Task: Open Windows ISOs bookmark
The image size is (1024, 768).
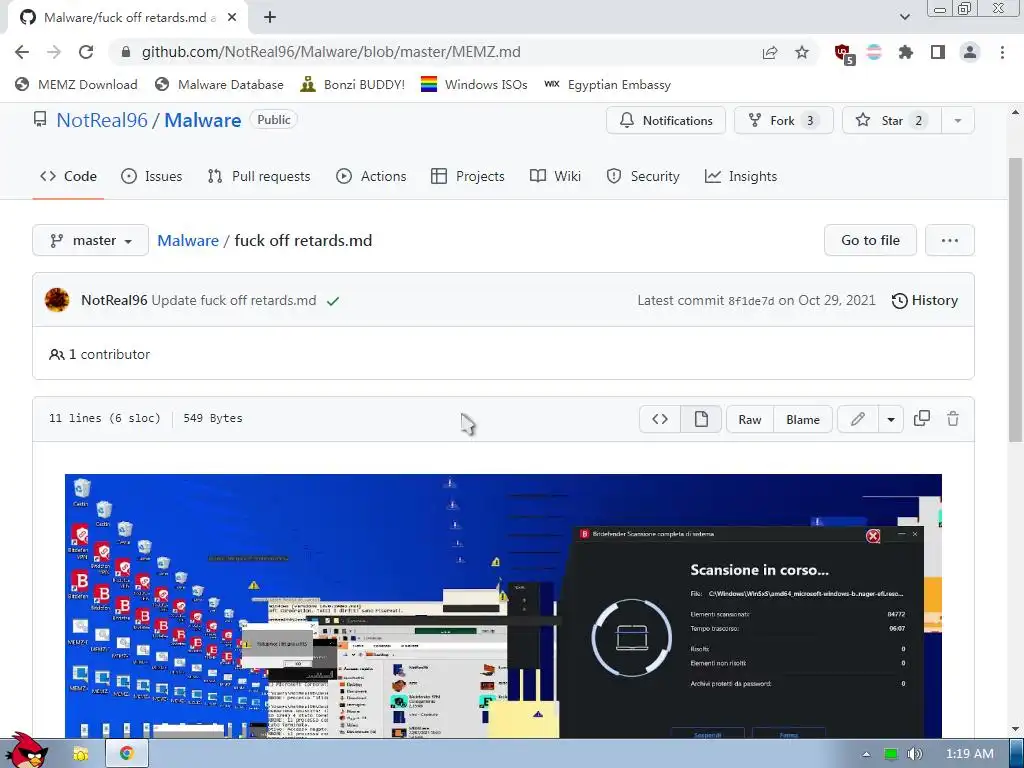Action: 474,85
